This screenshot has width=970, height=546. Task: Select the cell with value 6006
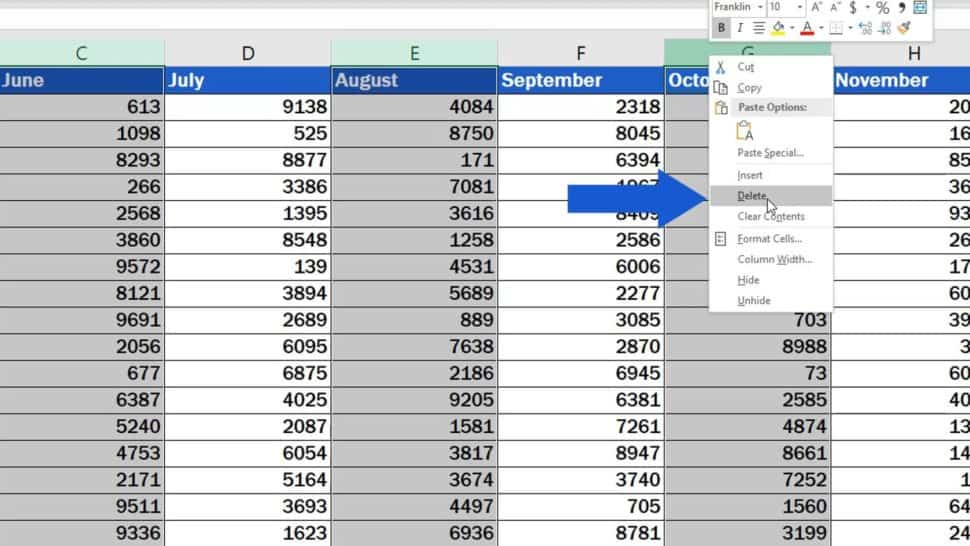[x=581, y=267]
